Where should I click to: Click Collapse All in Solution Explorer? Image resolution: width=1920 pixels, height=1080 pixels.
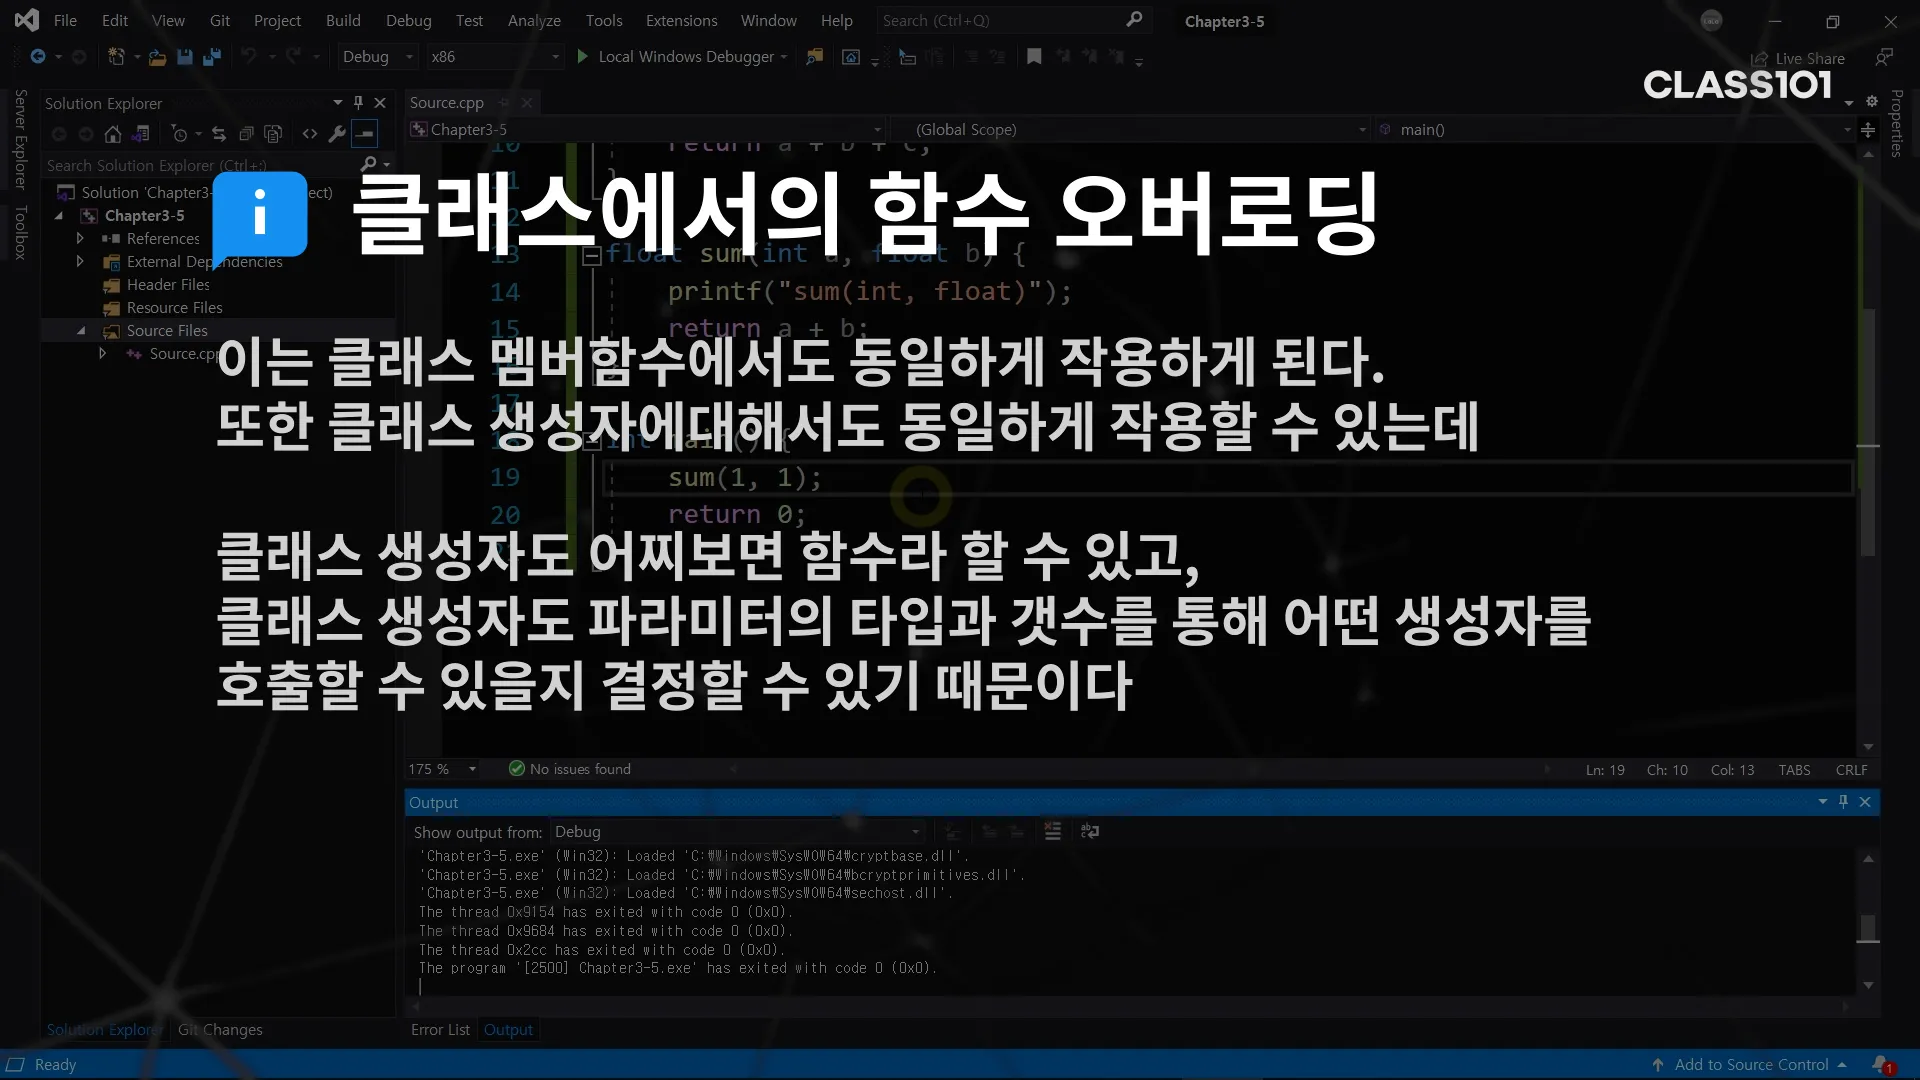tap(246, 134)
